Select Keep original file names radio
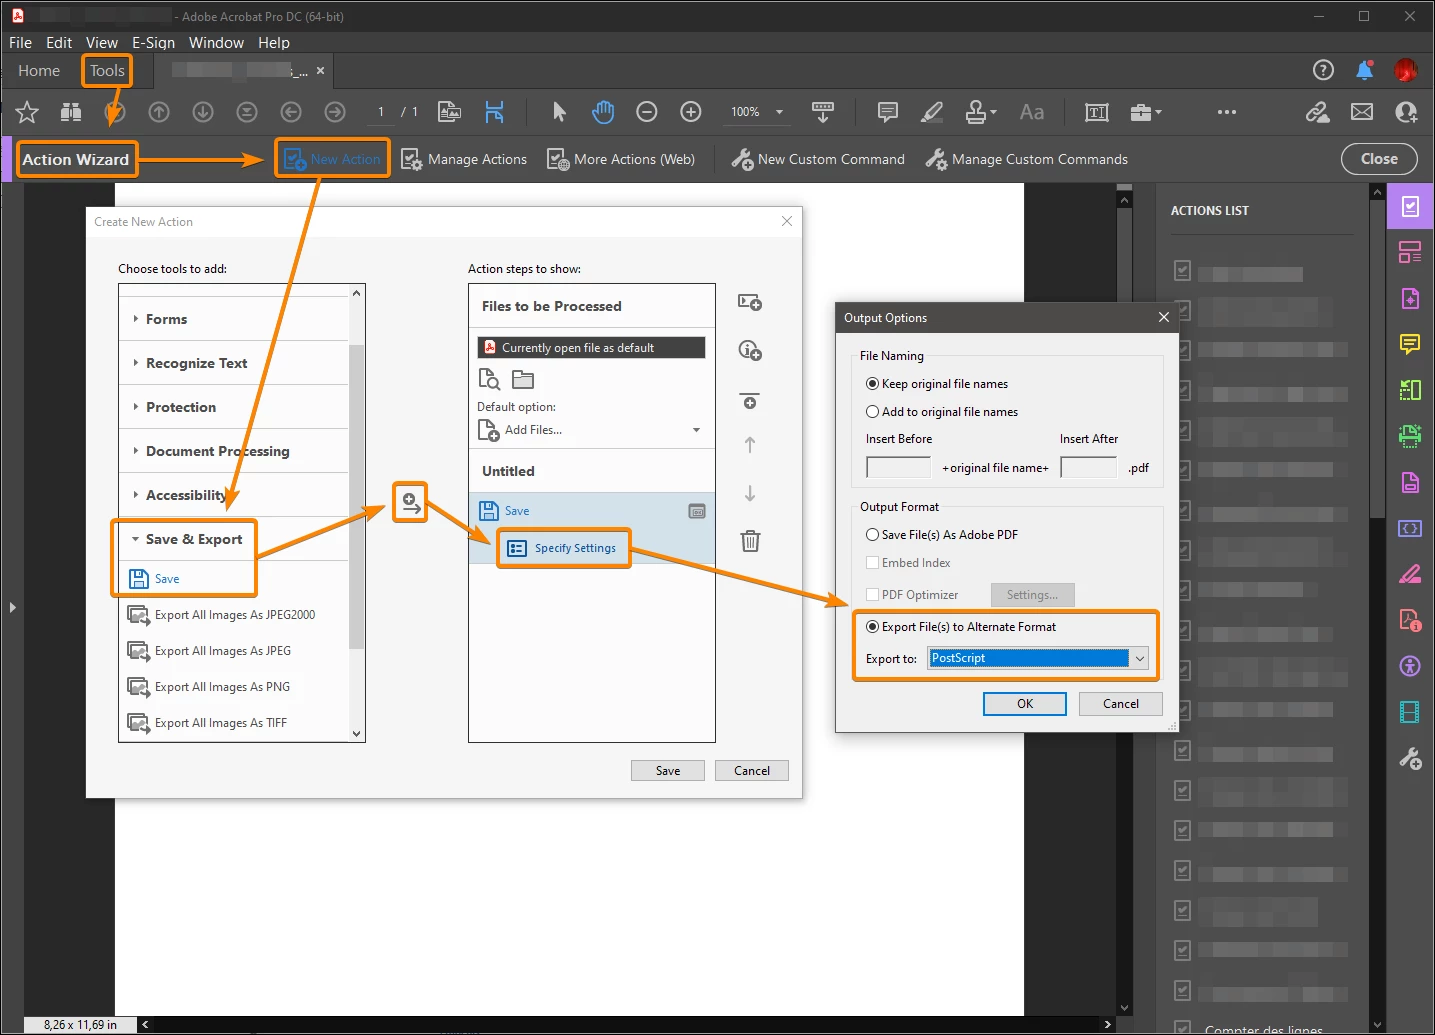1435x1035 pixels. click(872, 384)
